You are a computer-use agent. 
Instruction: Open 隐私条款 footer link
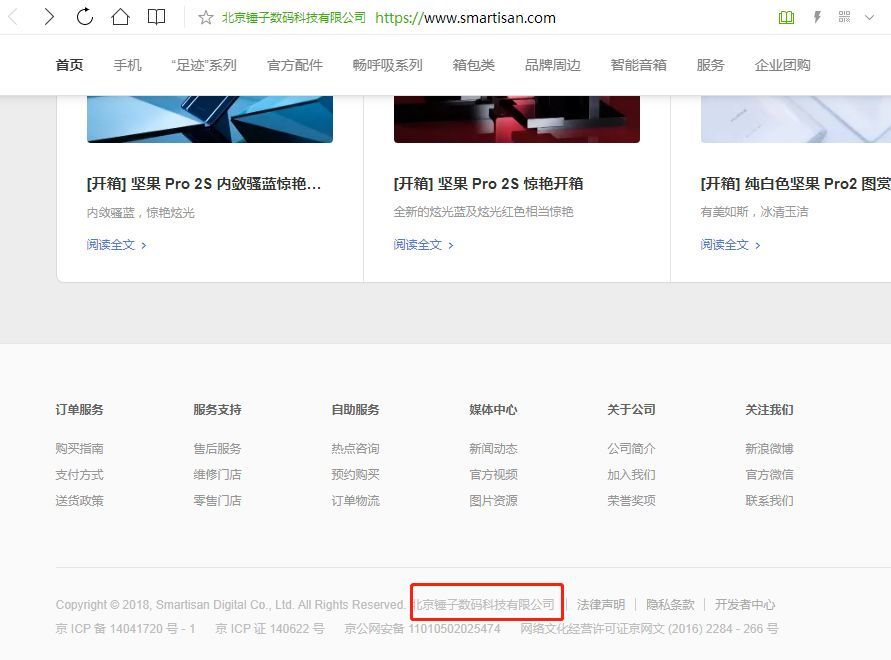click(671, 605)
